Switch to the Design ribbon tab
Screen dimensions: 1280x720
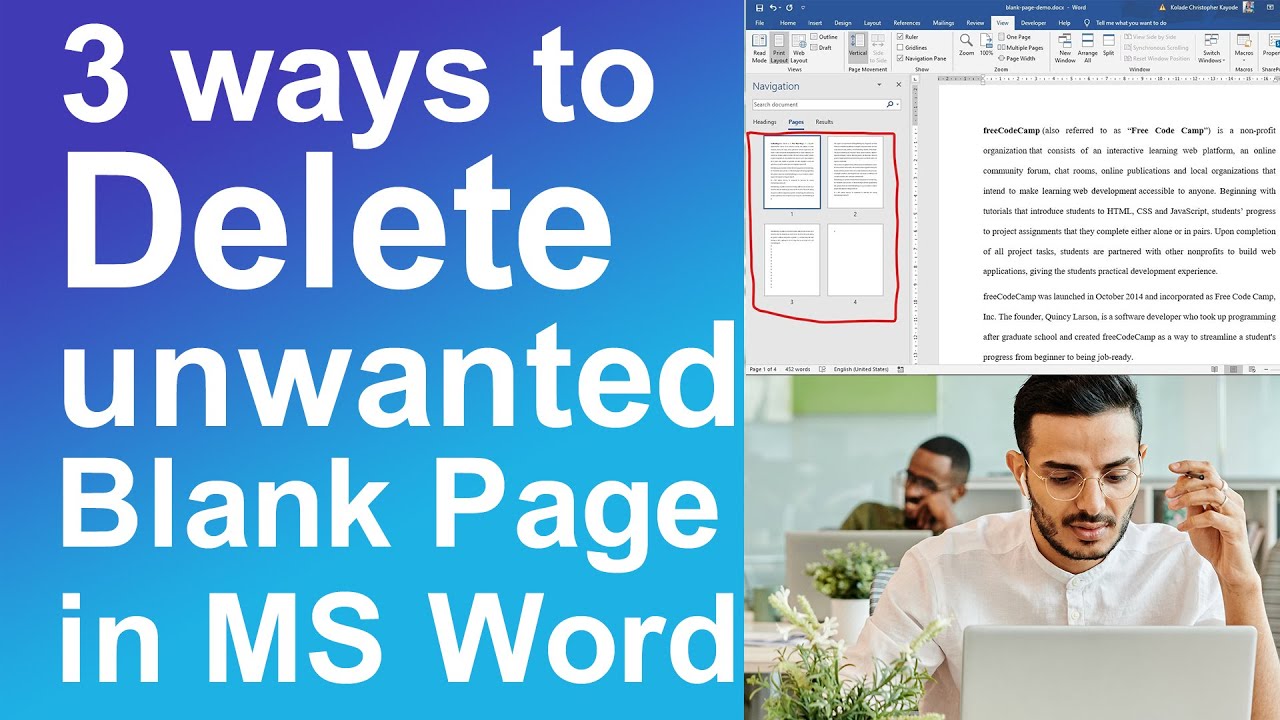click(843, 22)
